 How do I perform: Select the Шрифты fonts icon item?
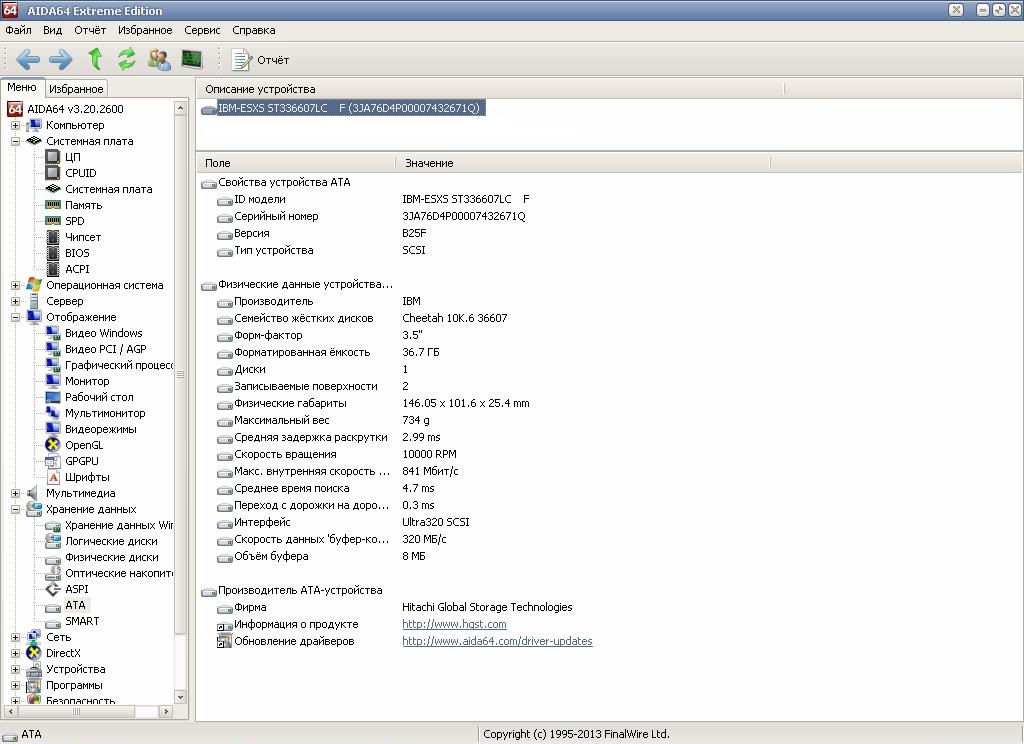coord(53,477)
